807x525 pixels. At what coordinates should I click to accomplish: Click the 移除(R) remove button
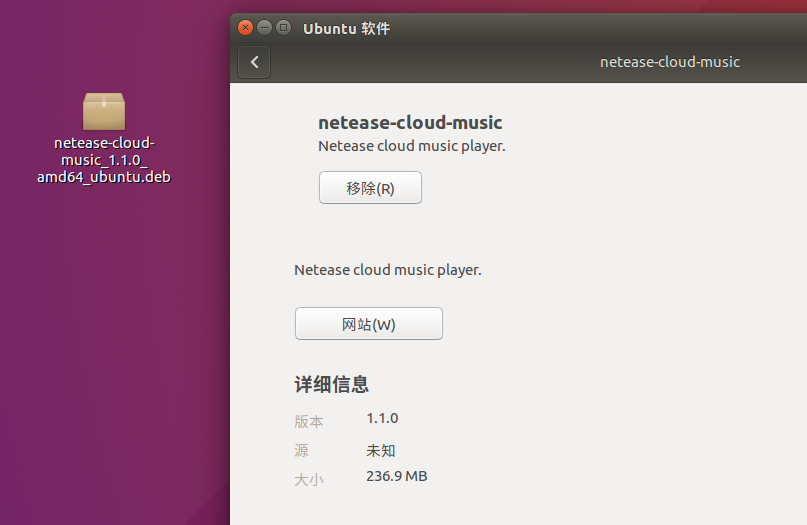pyautogui.click(x=370, y=188)
